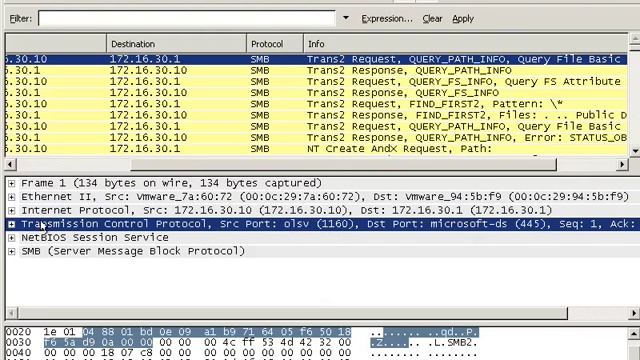Click packet details horizontal scrollbar right arrow
The width and height of the screenshot is (640, 360).
click(x=634, y=313)
